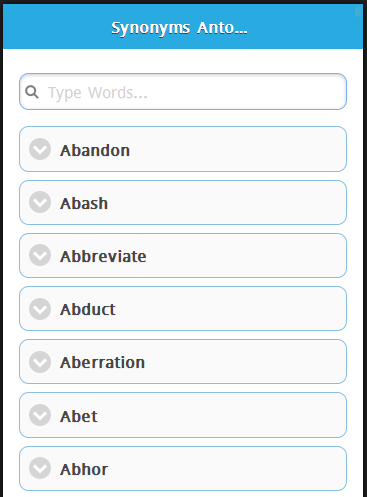
Task: Click the chevron icon beside Abbreviate
Action: coord(40,255)
